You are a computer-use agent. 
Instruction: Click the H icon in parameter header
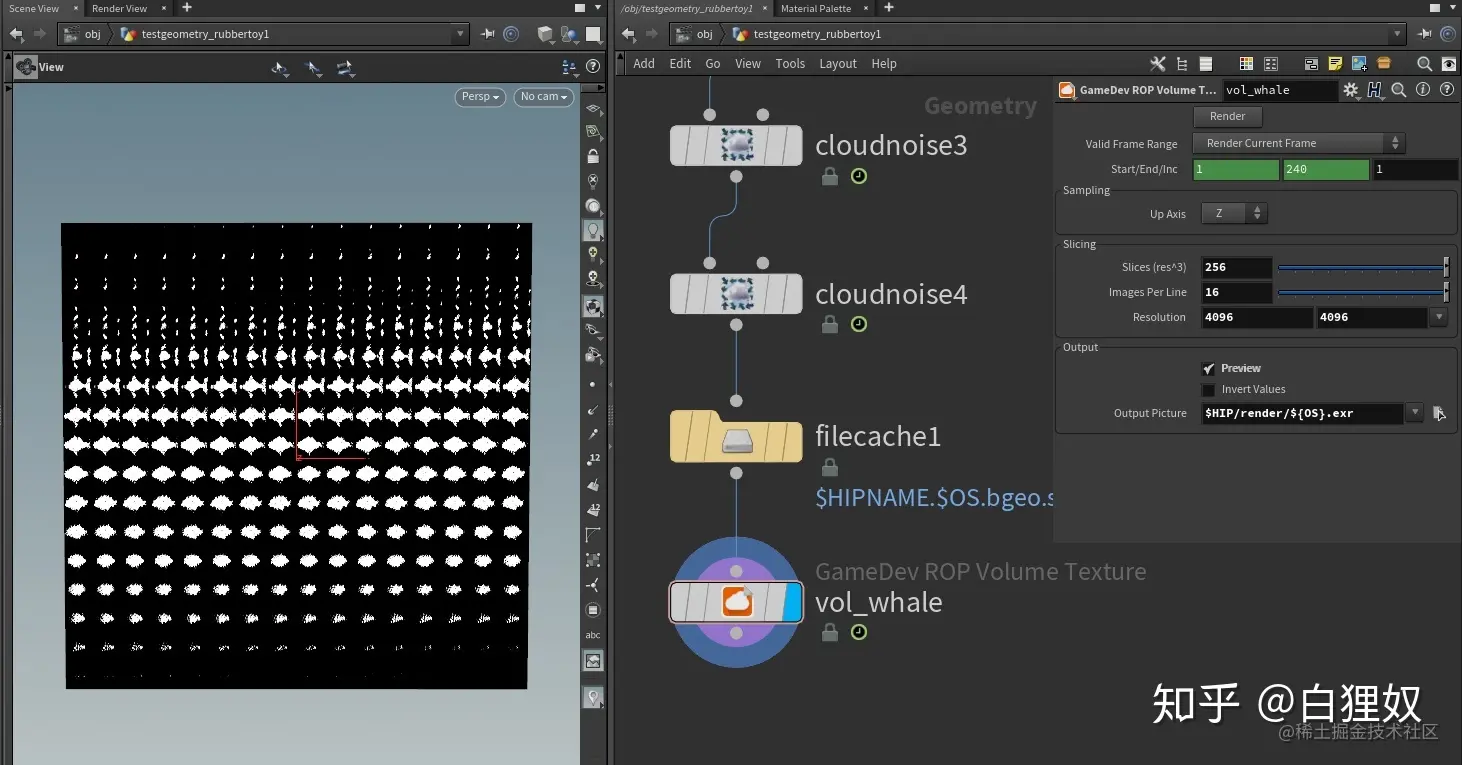(x=1375, y=90)
